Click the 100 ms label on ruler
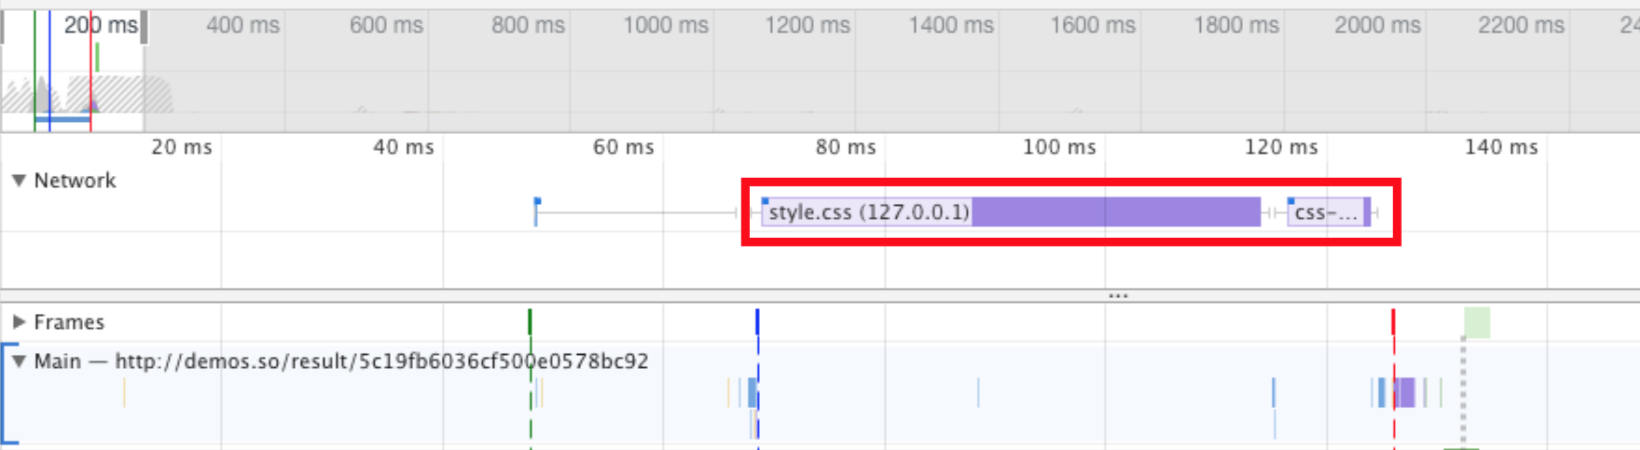Screen dimensions: 1640x450 pyautogui.click(x=1059, y=147)
